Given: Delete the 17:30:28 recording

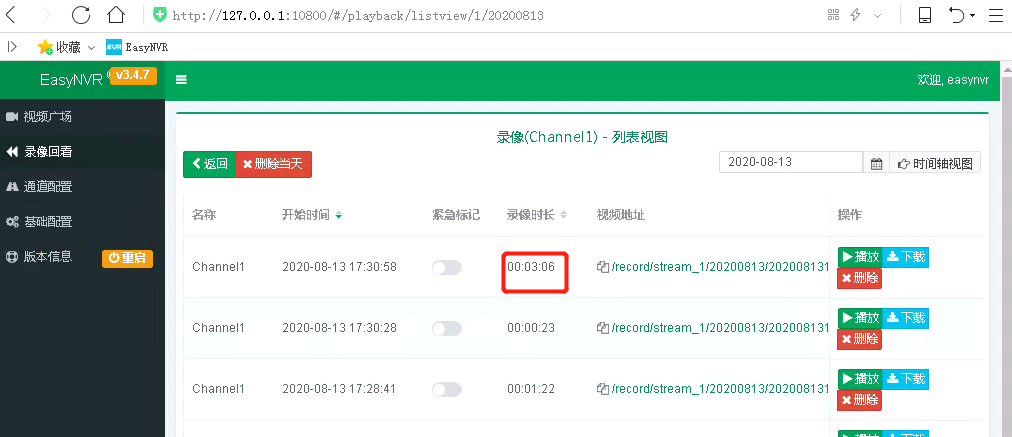Looking at the screenshot, I should coord(860,339).
